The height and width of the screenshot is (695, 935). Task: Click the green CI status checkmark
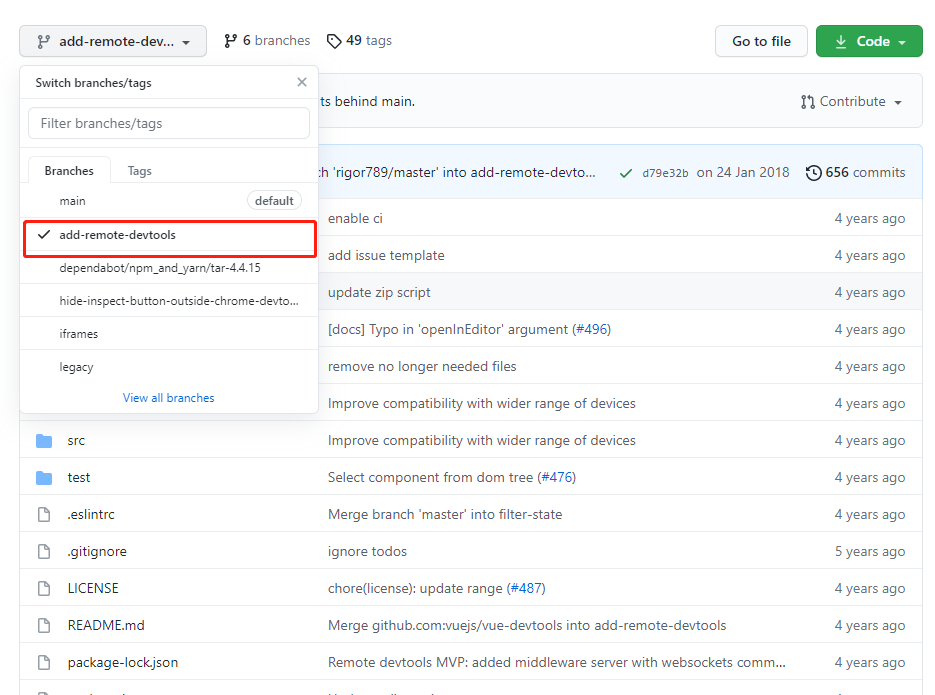(626, 173)
